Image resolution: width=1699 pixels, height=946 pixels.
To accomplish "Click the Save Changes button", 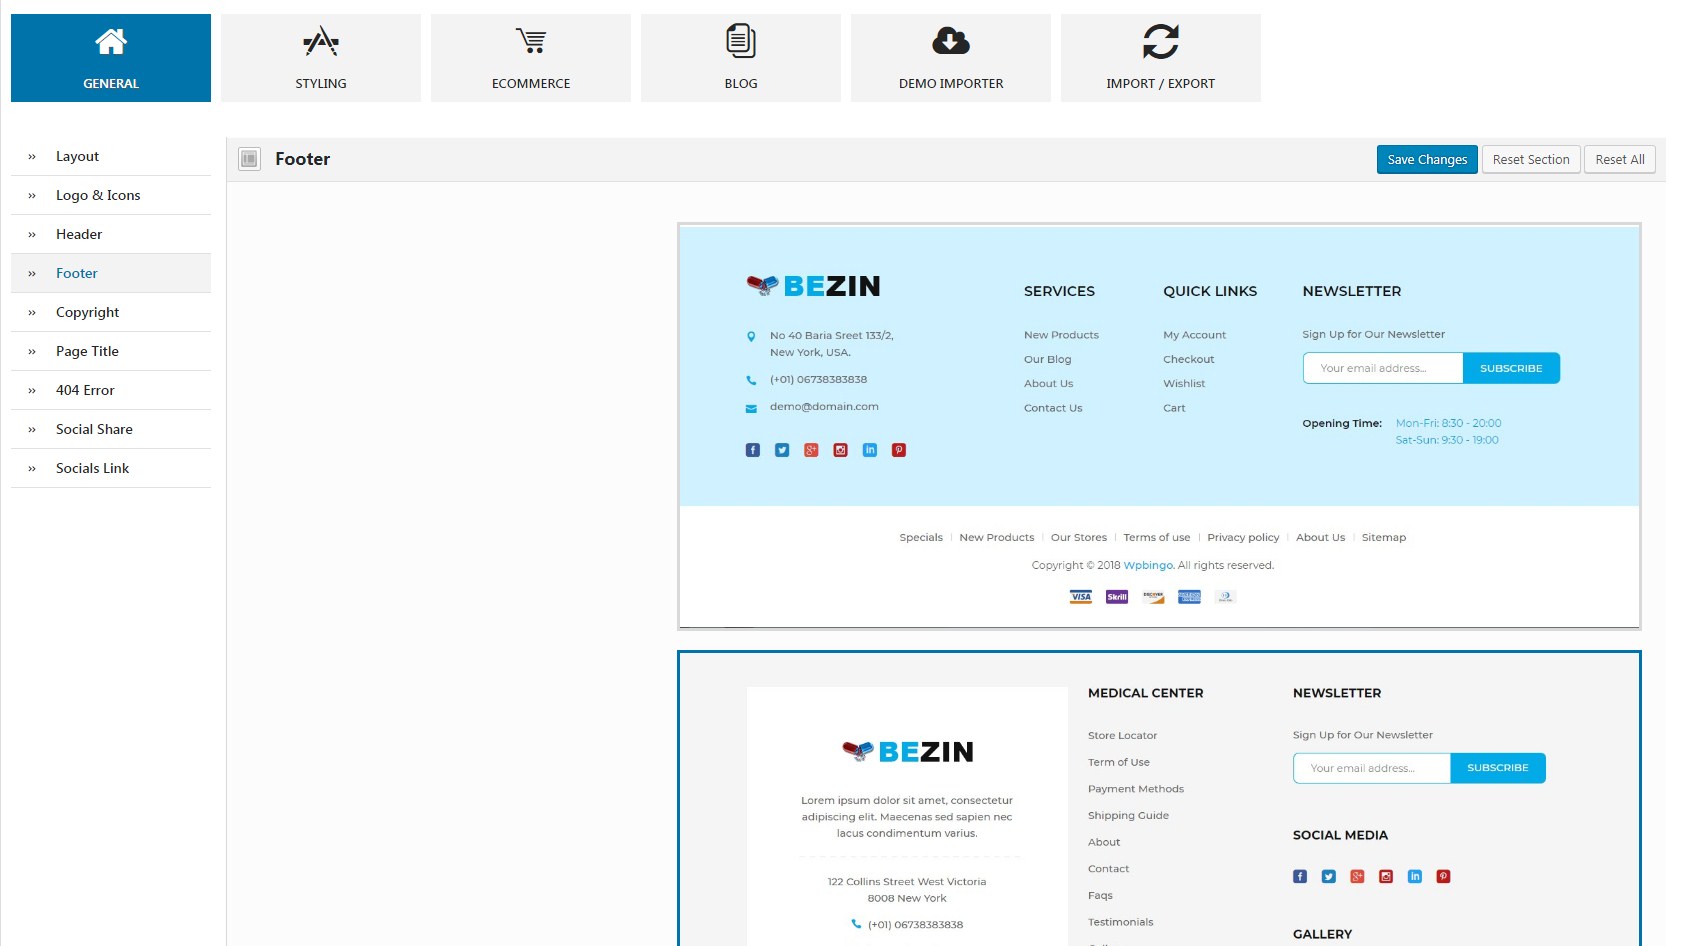I will (1427, 160).
